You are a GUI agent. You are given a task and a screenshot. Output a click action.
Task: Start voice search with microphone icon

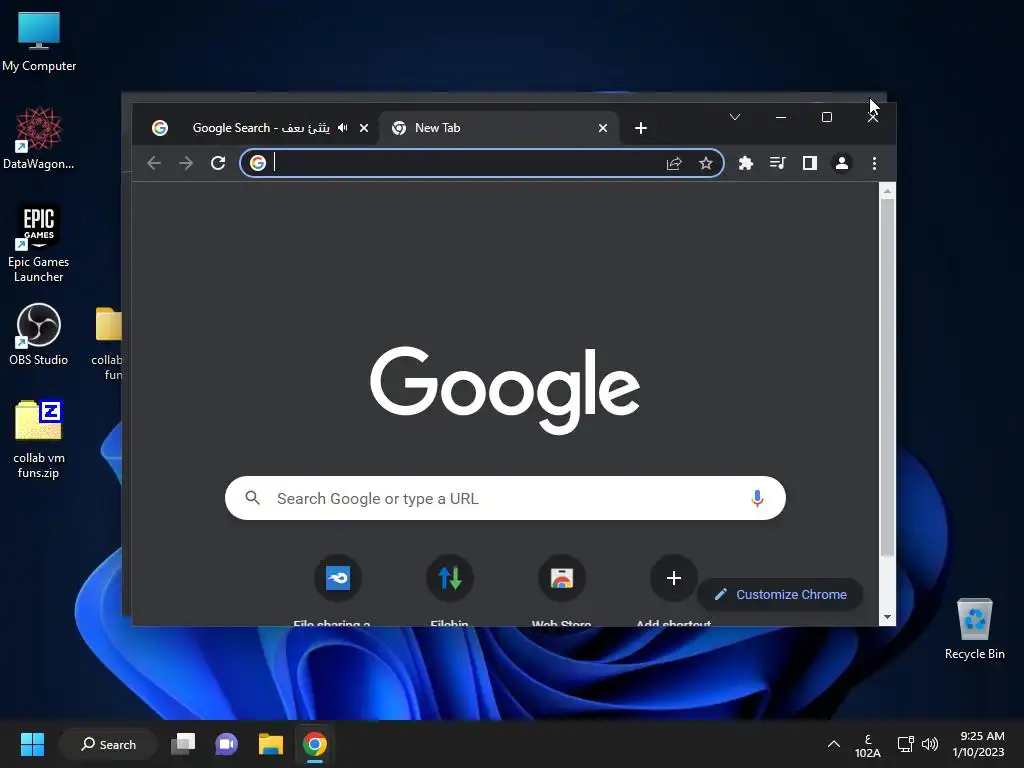coord(757,498)
